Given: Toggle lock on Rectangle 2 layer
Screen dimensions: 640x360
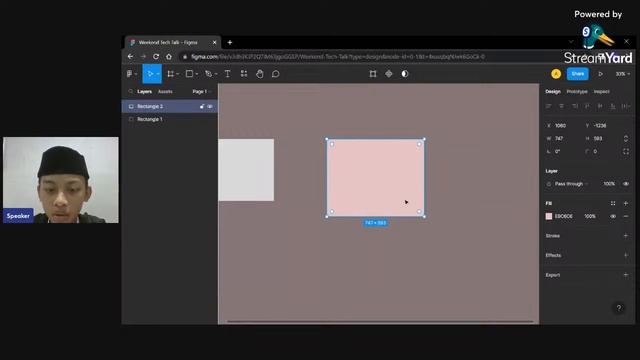Looking at the screenshot, I should pyautogui.click(x=202, y=106).
